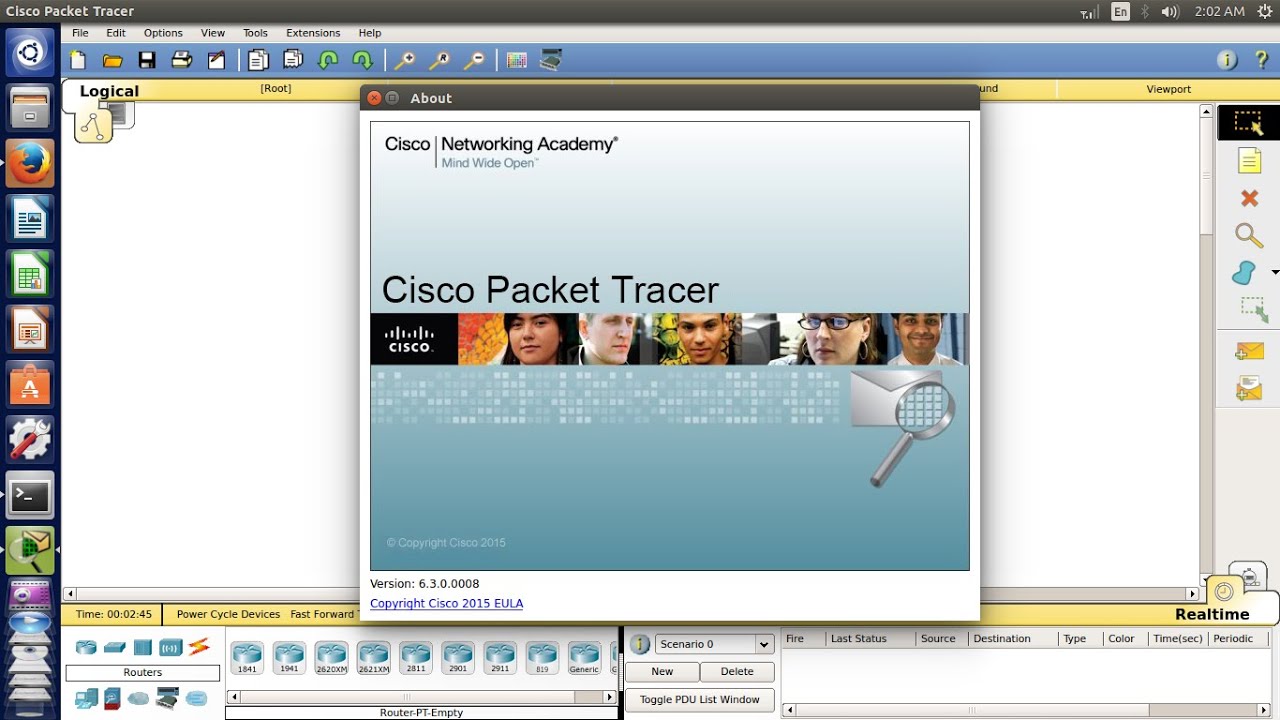Click the Network Information icon
Viewport: 1280px width, 720px height.
(1227, 60)
